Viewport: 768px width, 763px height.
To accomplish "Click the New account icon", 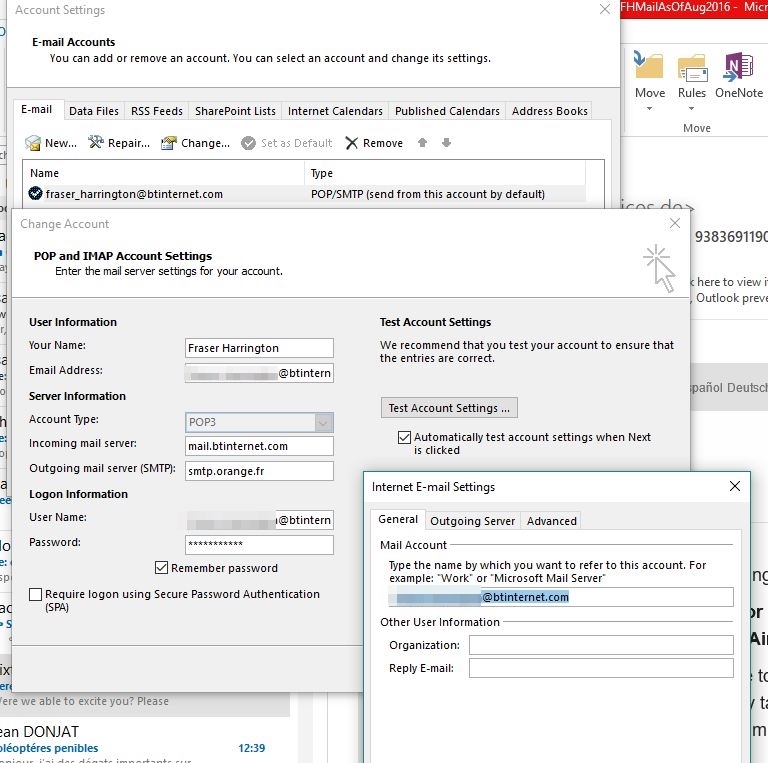I will click(33, 143).
